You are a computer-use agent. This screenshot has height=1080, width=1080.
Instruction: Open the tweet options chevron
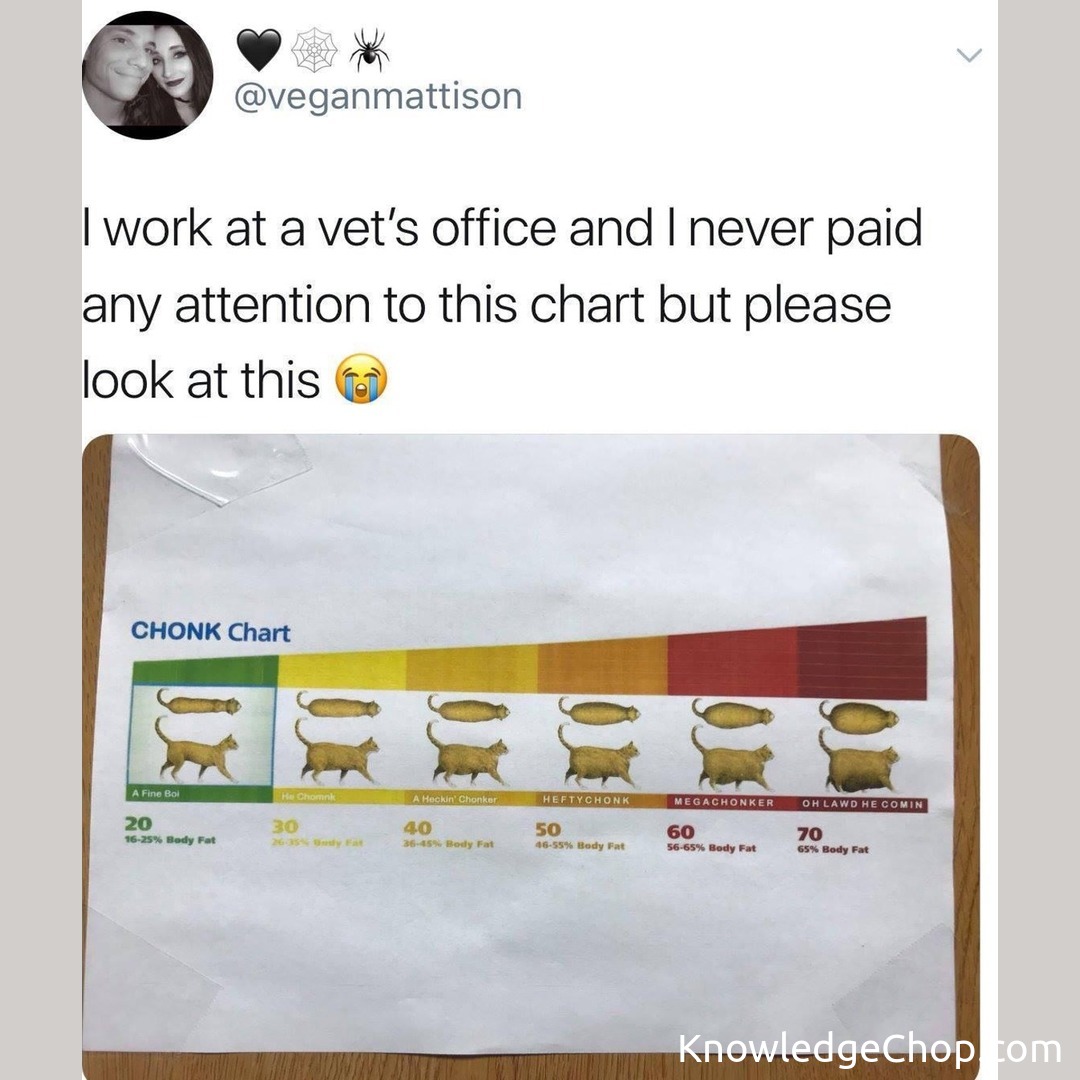969,54
